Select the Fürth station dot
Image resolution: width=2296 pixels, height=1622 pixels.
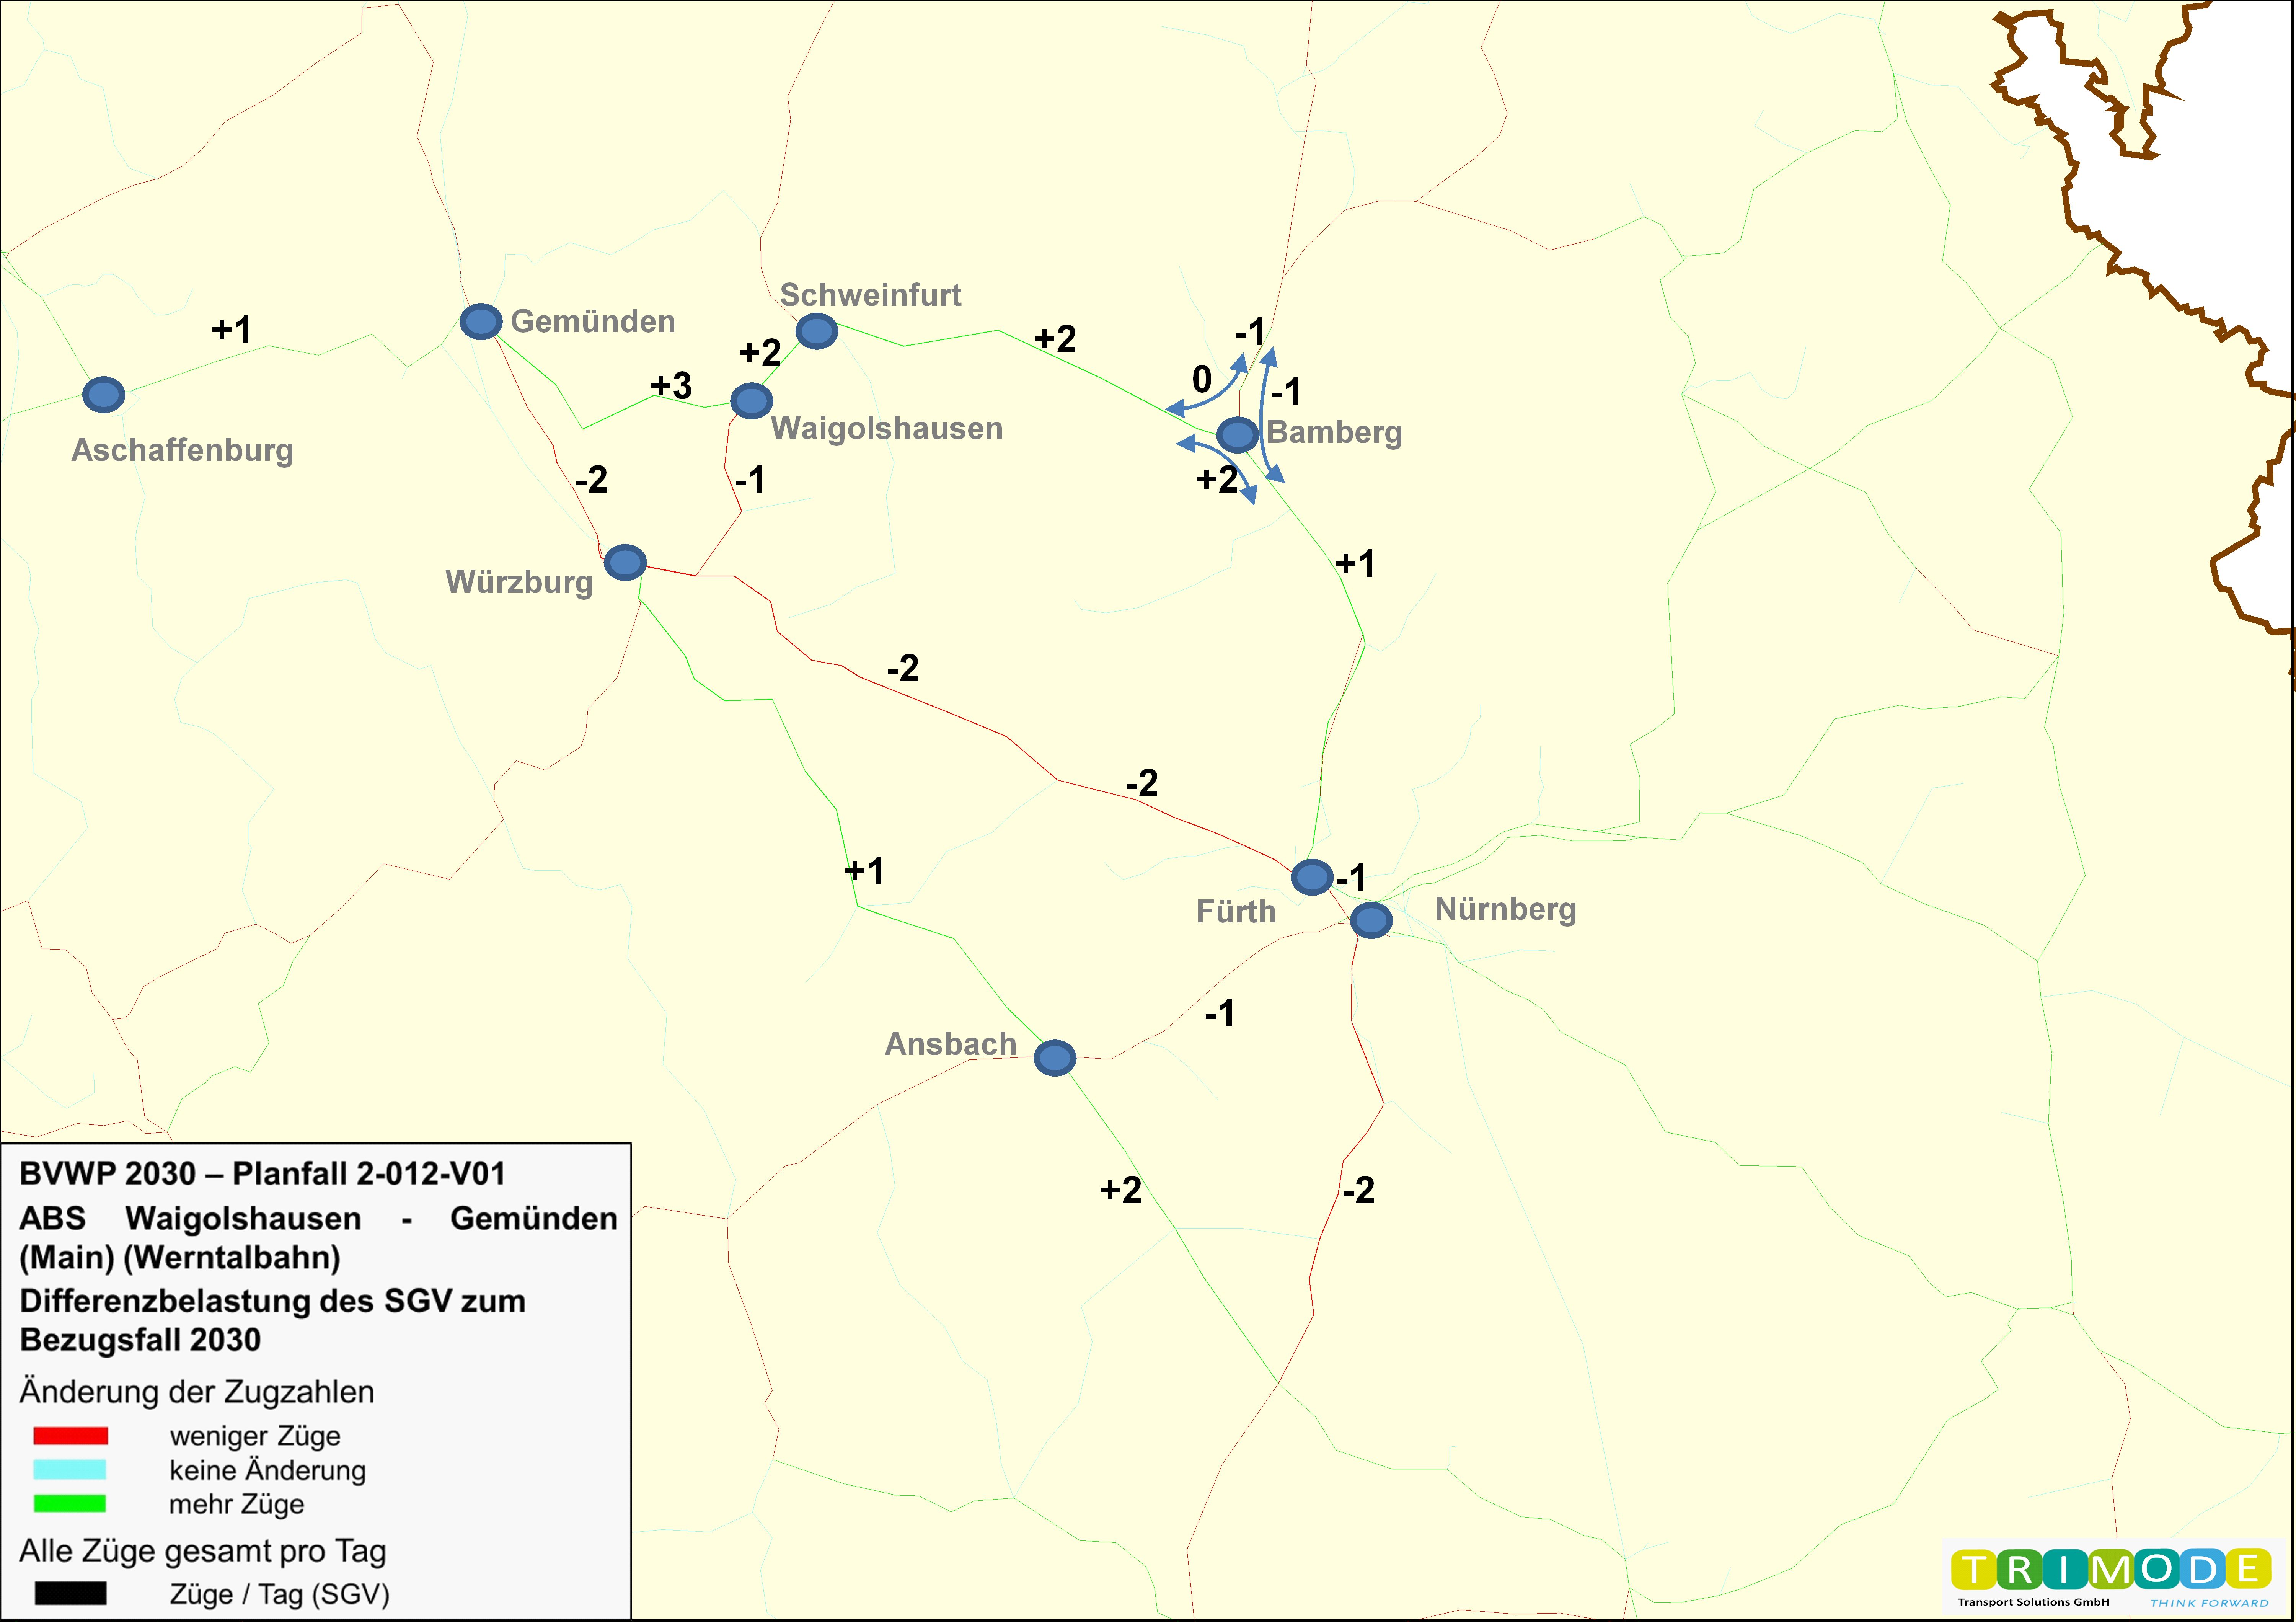tap(1312, 877)
